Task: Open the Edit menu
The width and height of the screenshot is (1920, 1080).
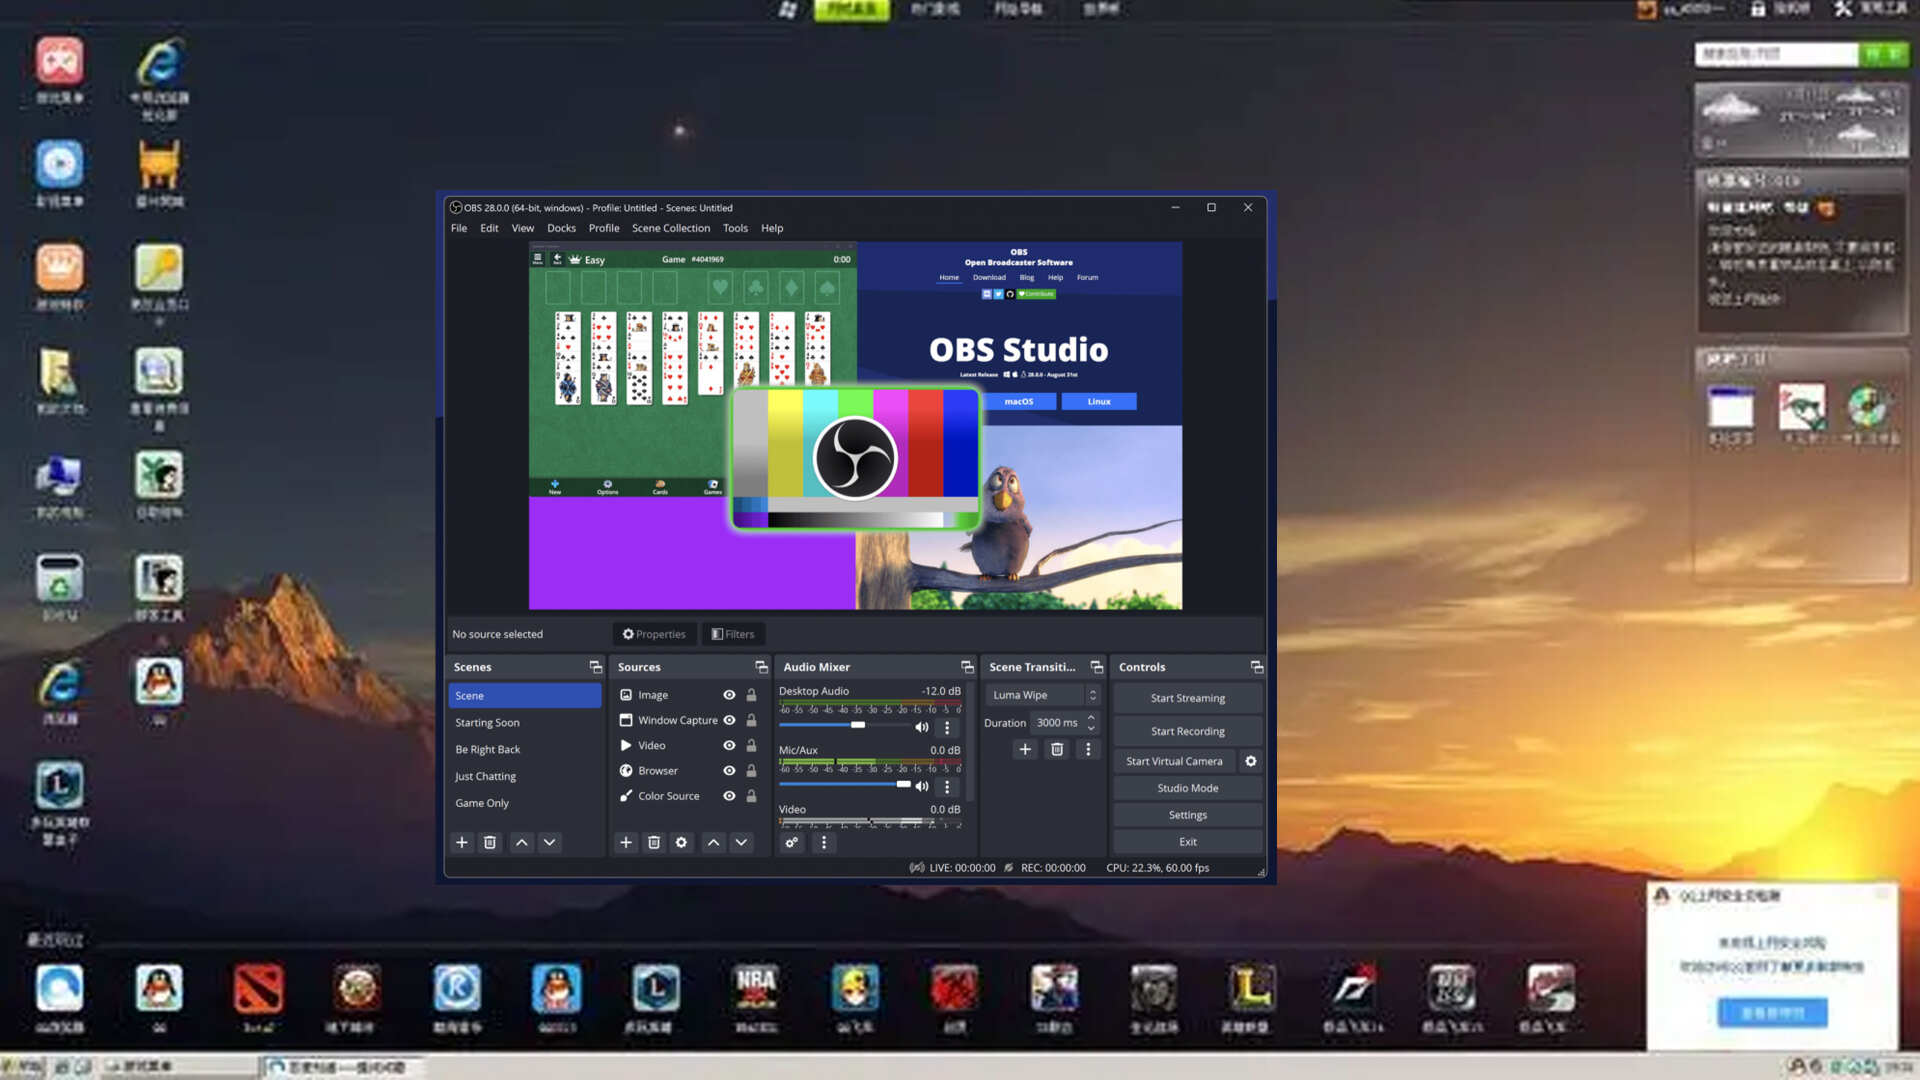Action: (x=489, y=228)
